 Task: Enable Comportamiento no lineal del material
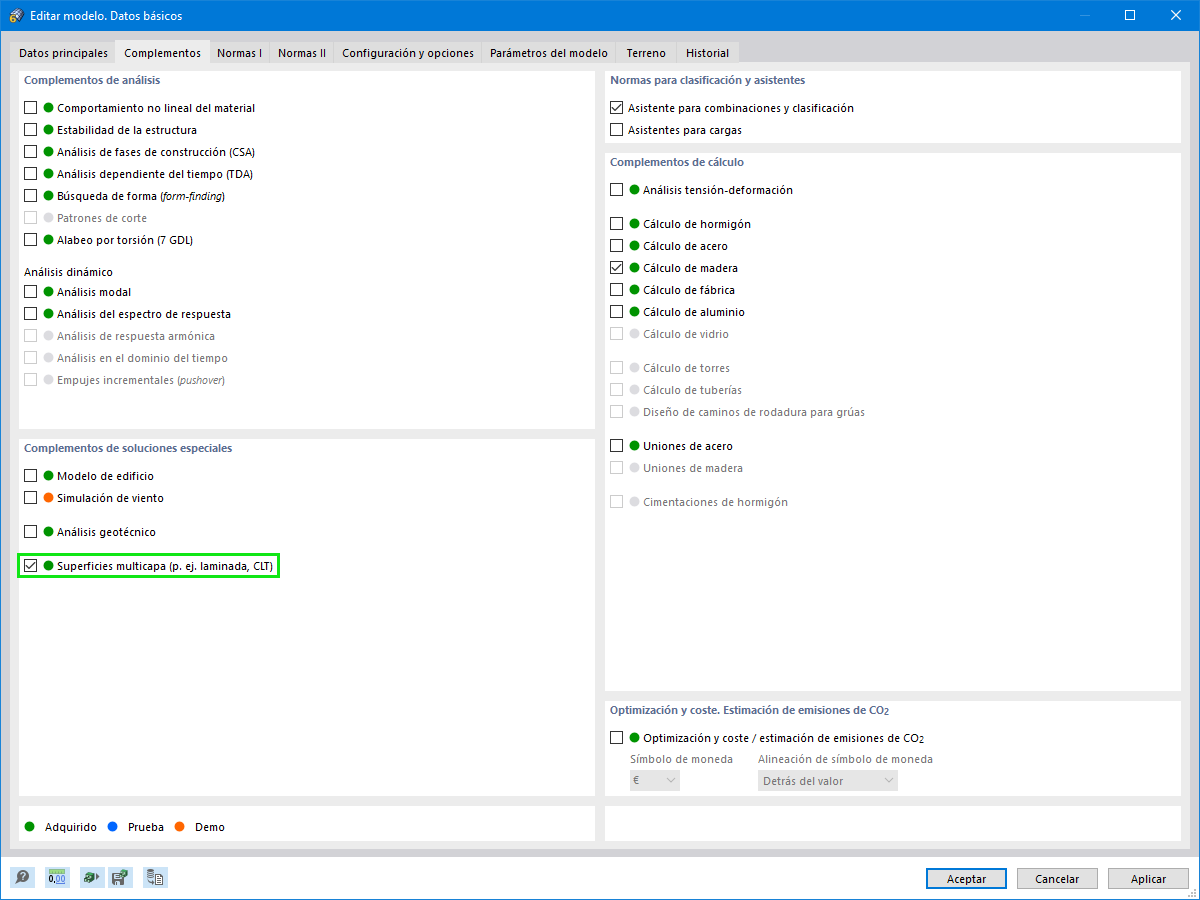[31, 108]
